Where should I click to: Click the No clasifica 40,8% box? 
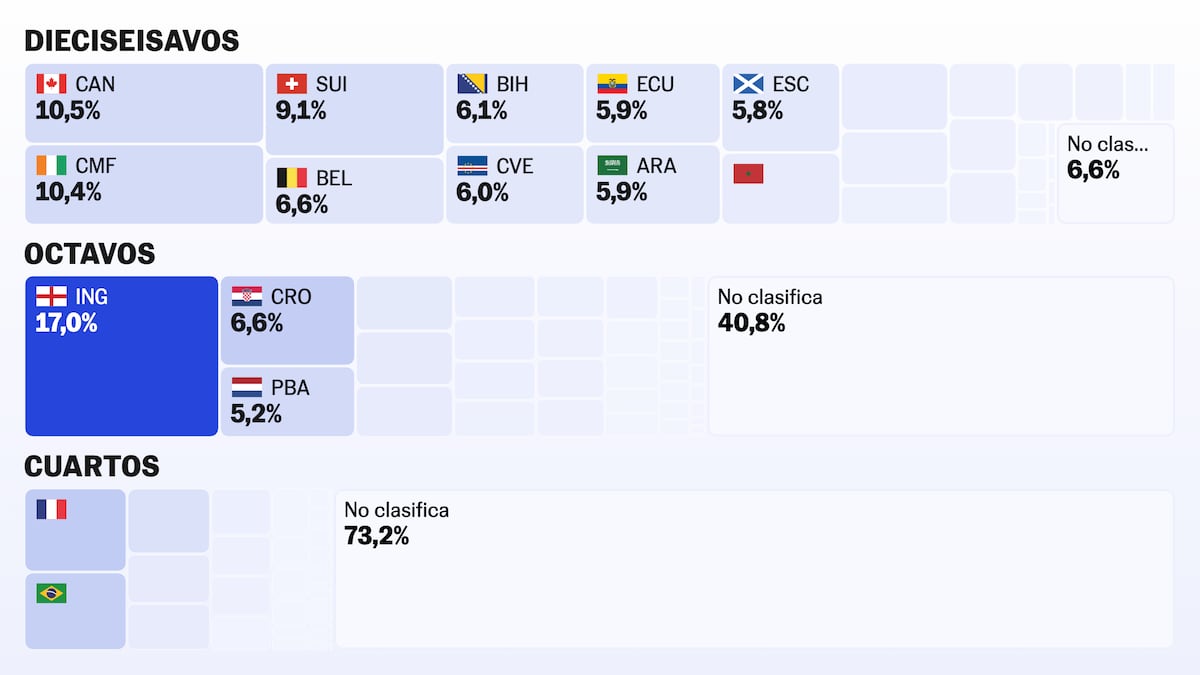941,356
